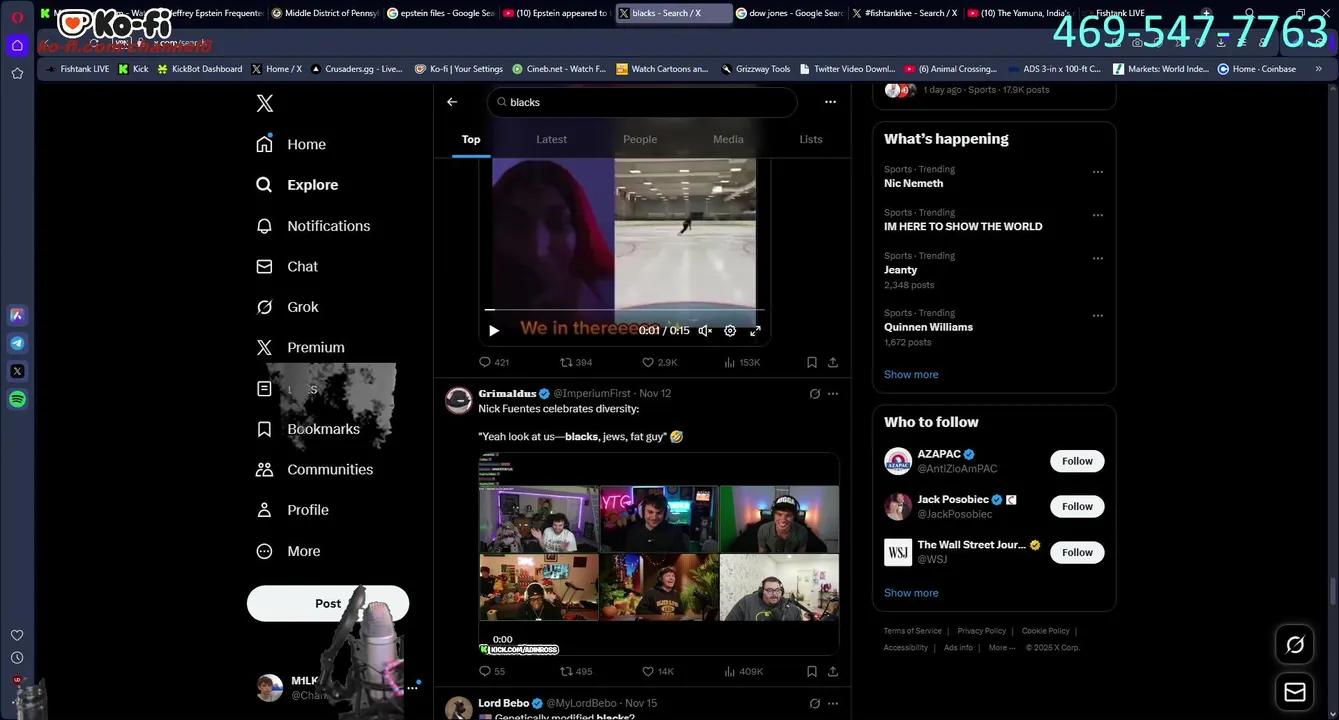Switch to the Latest search tab
Screen dimensions: 1339x720
click(551, 139)
